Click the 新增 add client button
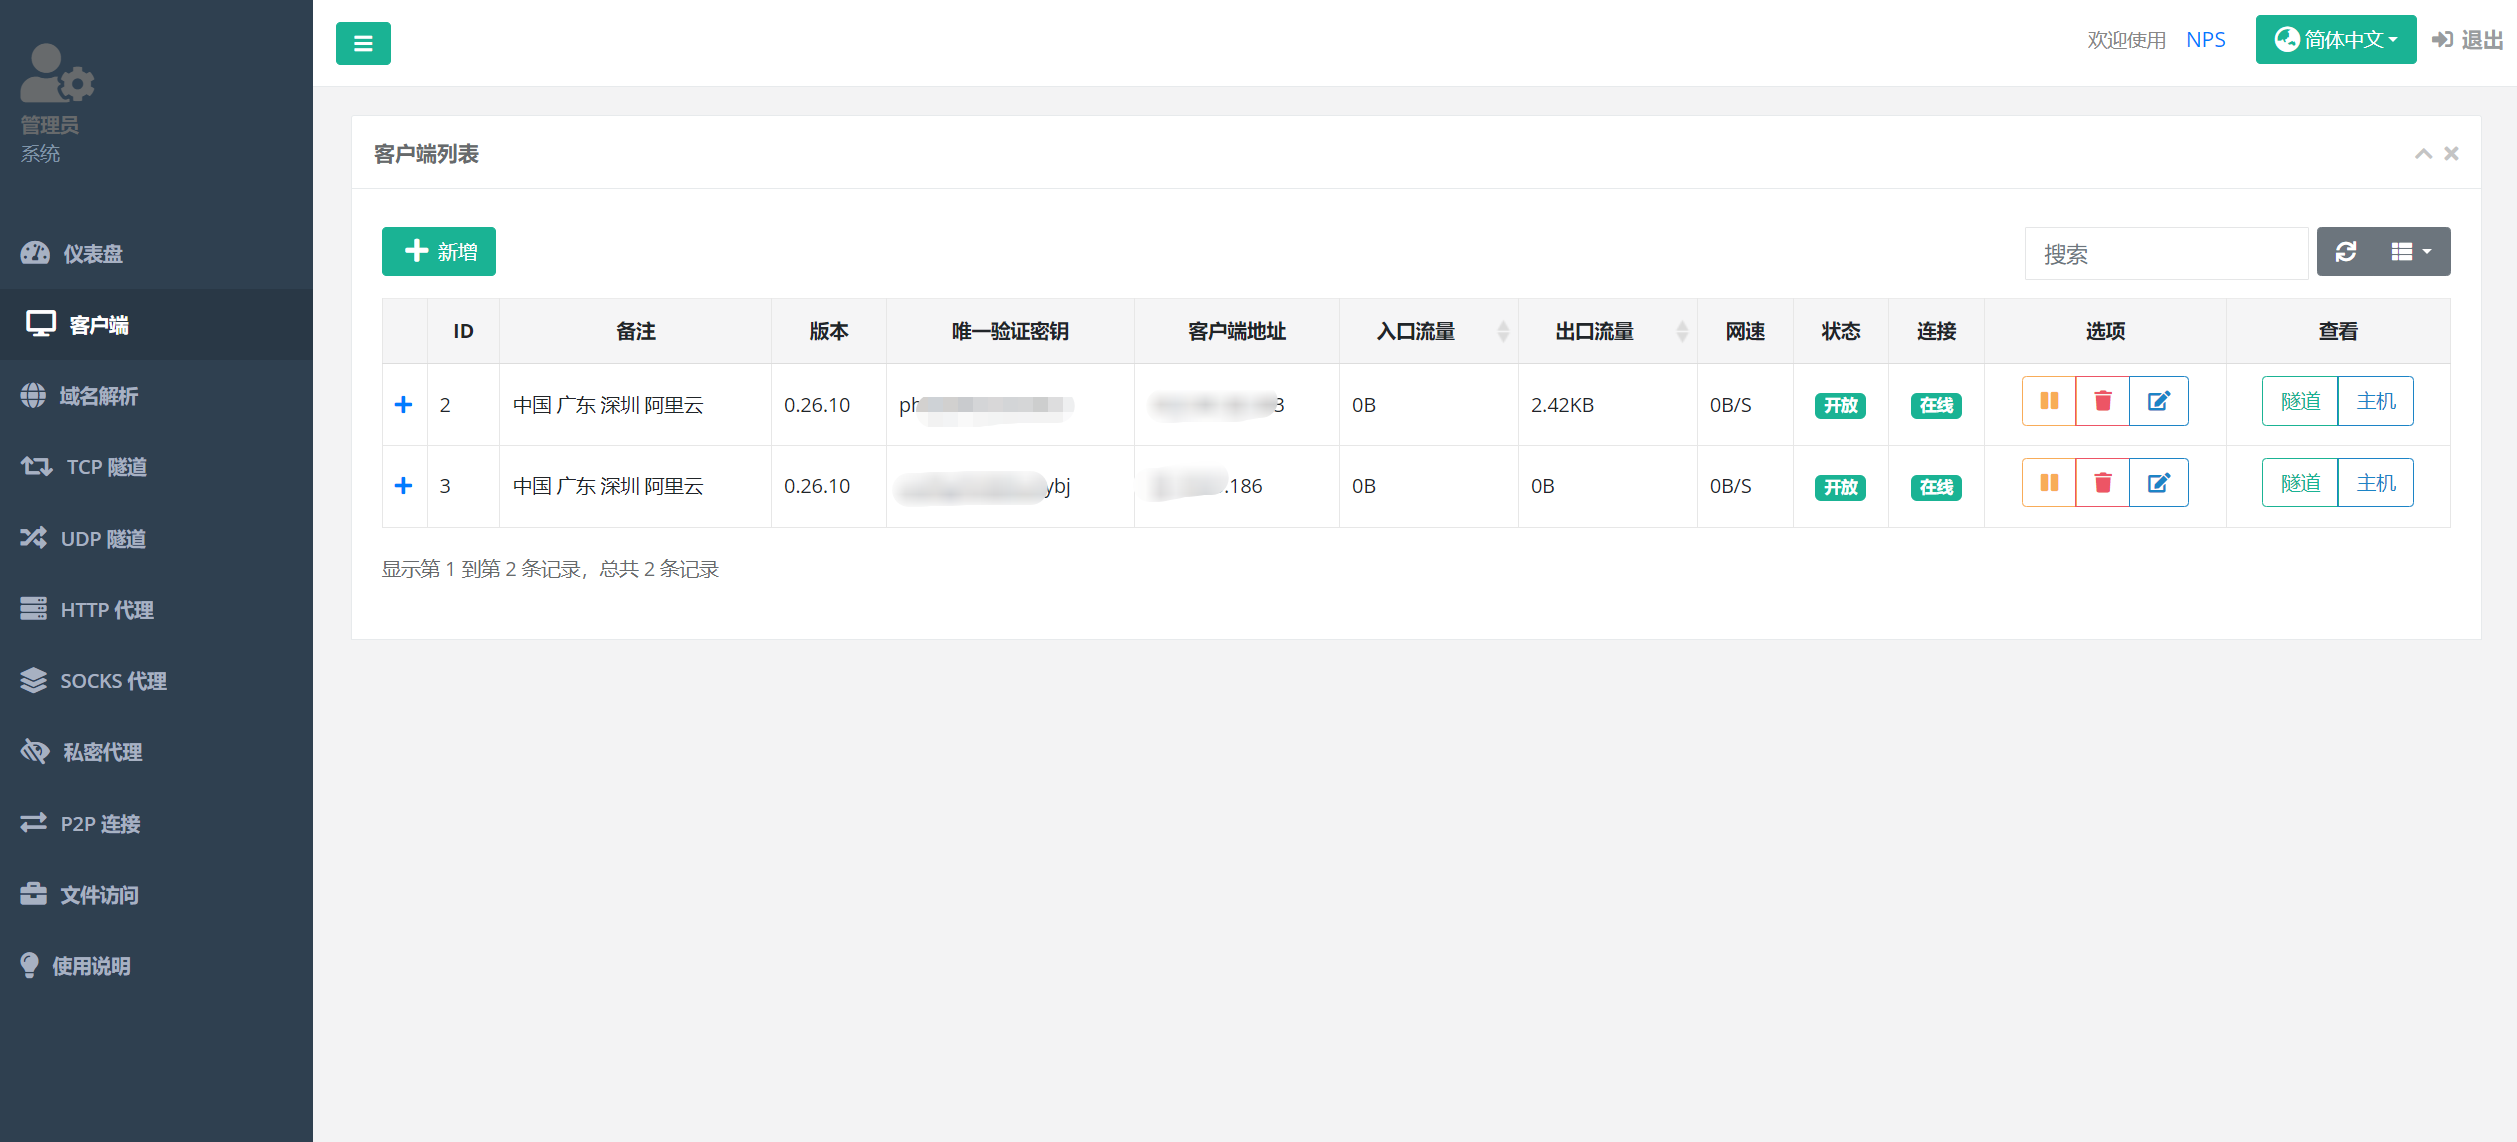The height and width of the screenshot is (1142, 2517). click(x=439, y=252)
